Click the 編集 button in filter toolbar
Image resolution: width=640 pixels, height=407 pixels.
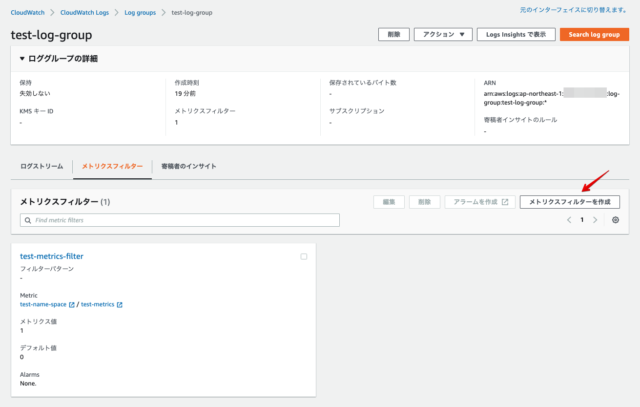[389, 202]
